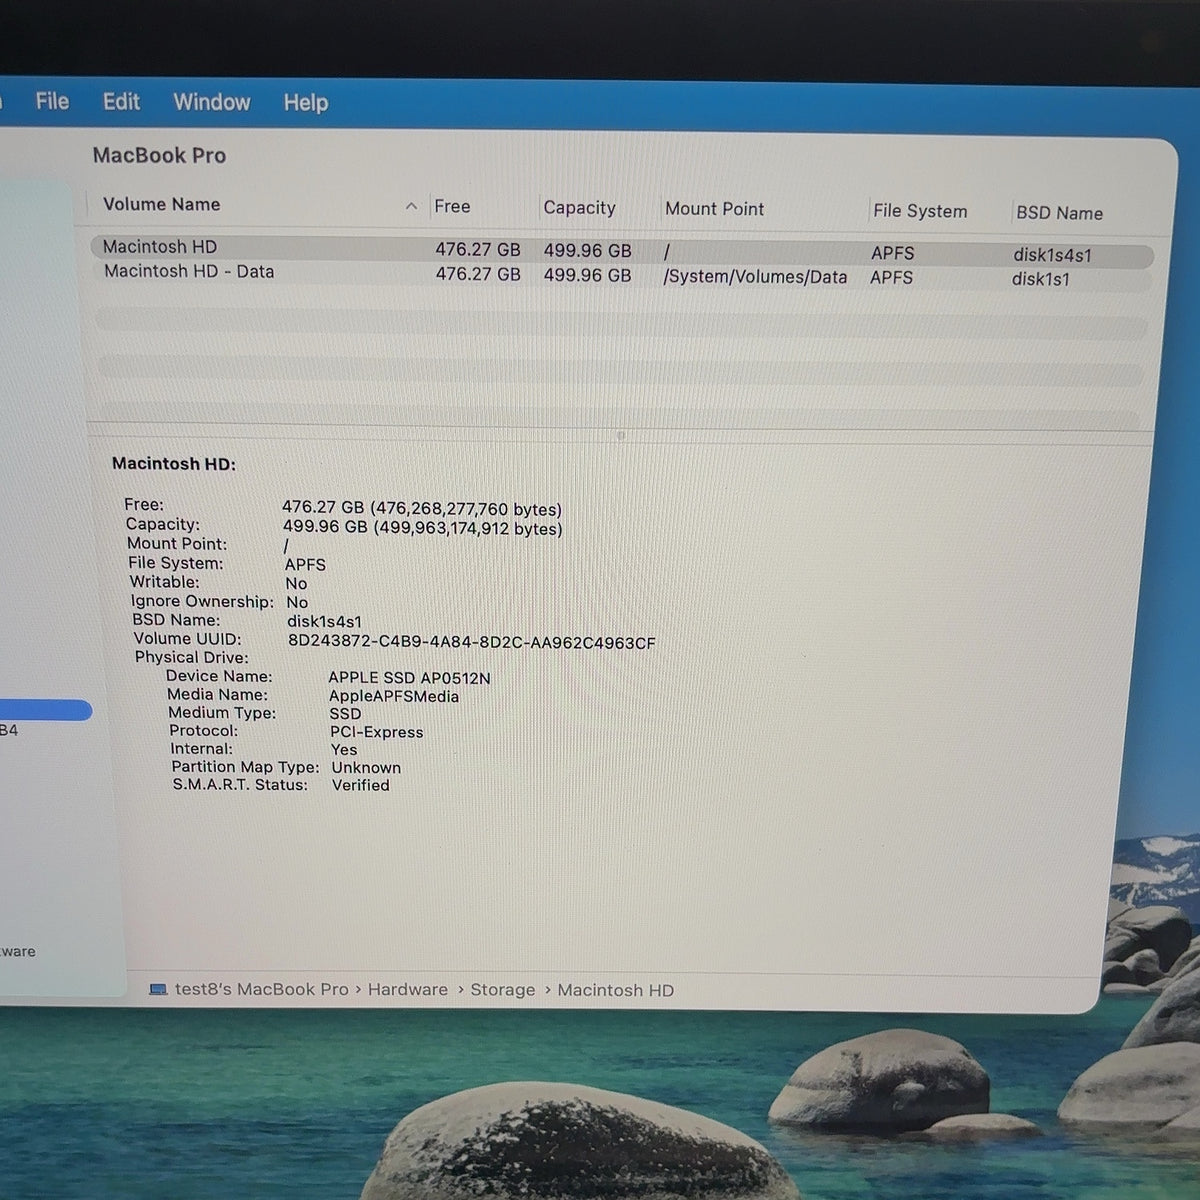Open the Edit menu
1200x1200 pixels.
(x=121, y=102)
